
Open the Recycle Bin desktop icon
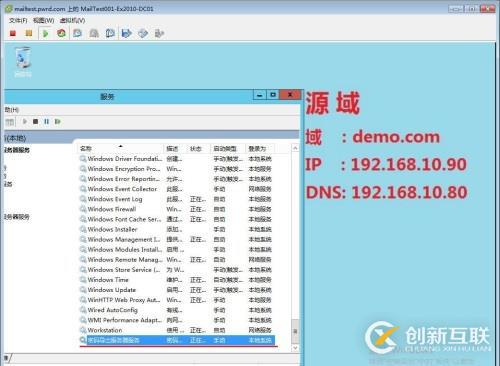point(23,62)
